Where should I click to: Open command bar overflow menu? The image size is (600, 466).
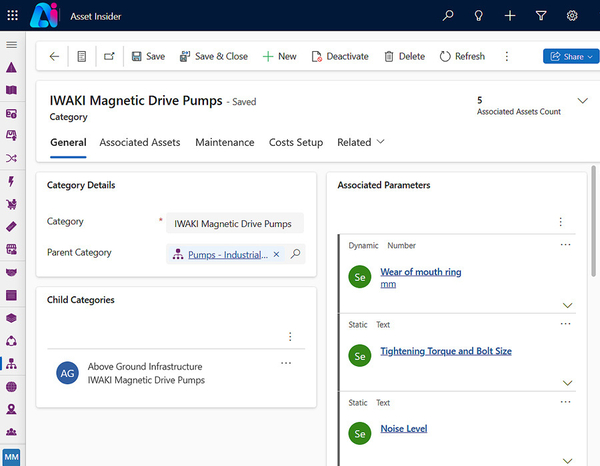click(507, 57)
